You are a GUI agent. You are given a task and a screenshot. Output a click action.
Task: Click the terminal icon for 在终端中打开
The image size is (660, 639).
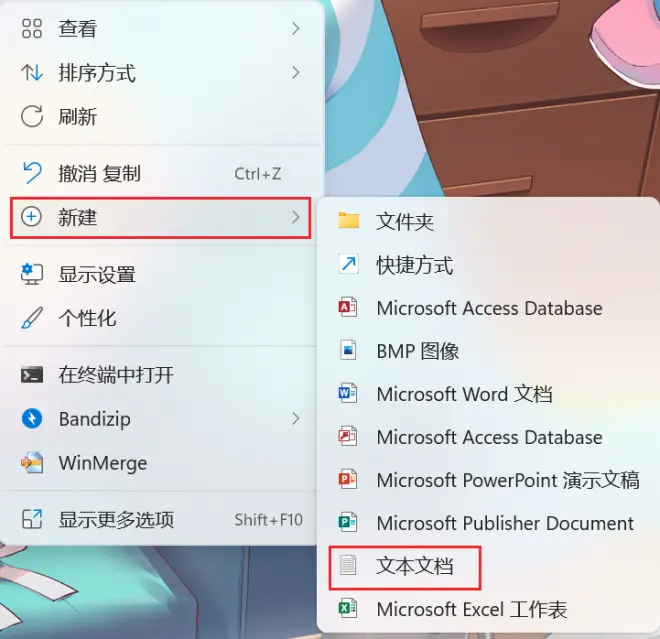pos(32,374)
